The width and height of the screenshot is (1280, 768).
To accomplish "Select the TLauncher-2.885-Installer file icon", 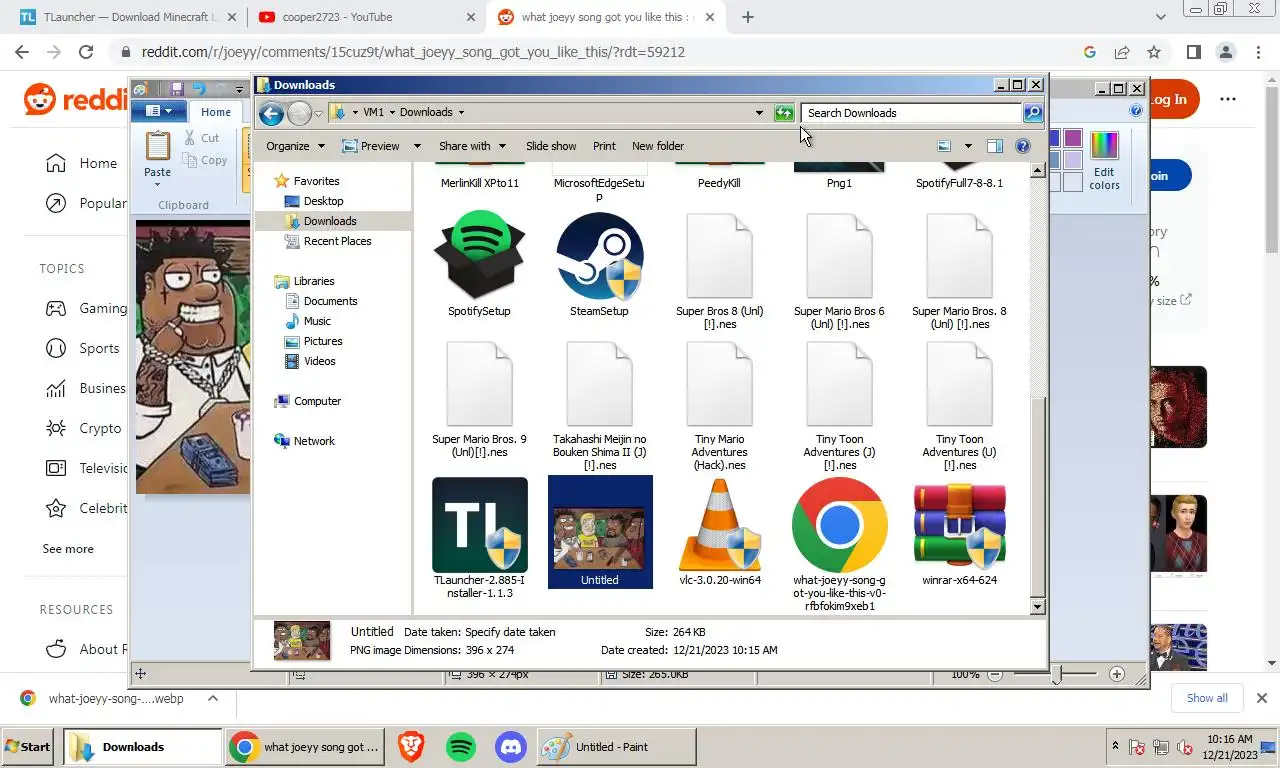I will tap(480, 524).
